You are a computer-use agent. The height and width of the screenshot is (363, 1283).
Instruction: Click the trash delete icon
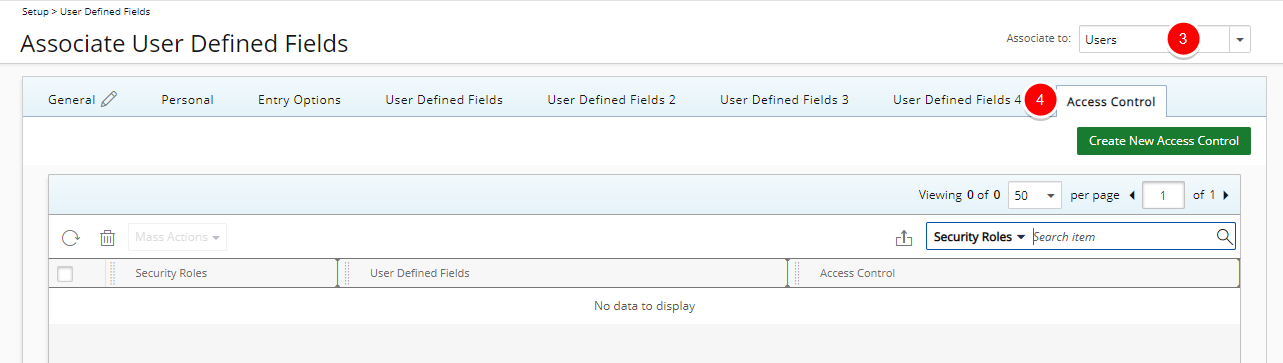[x=107, y=237]
